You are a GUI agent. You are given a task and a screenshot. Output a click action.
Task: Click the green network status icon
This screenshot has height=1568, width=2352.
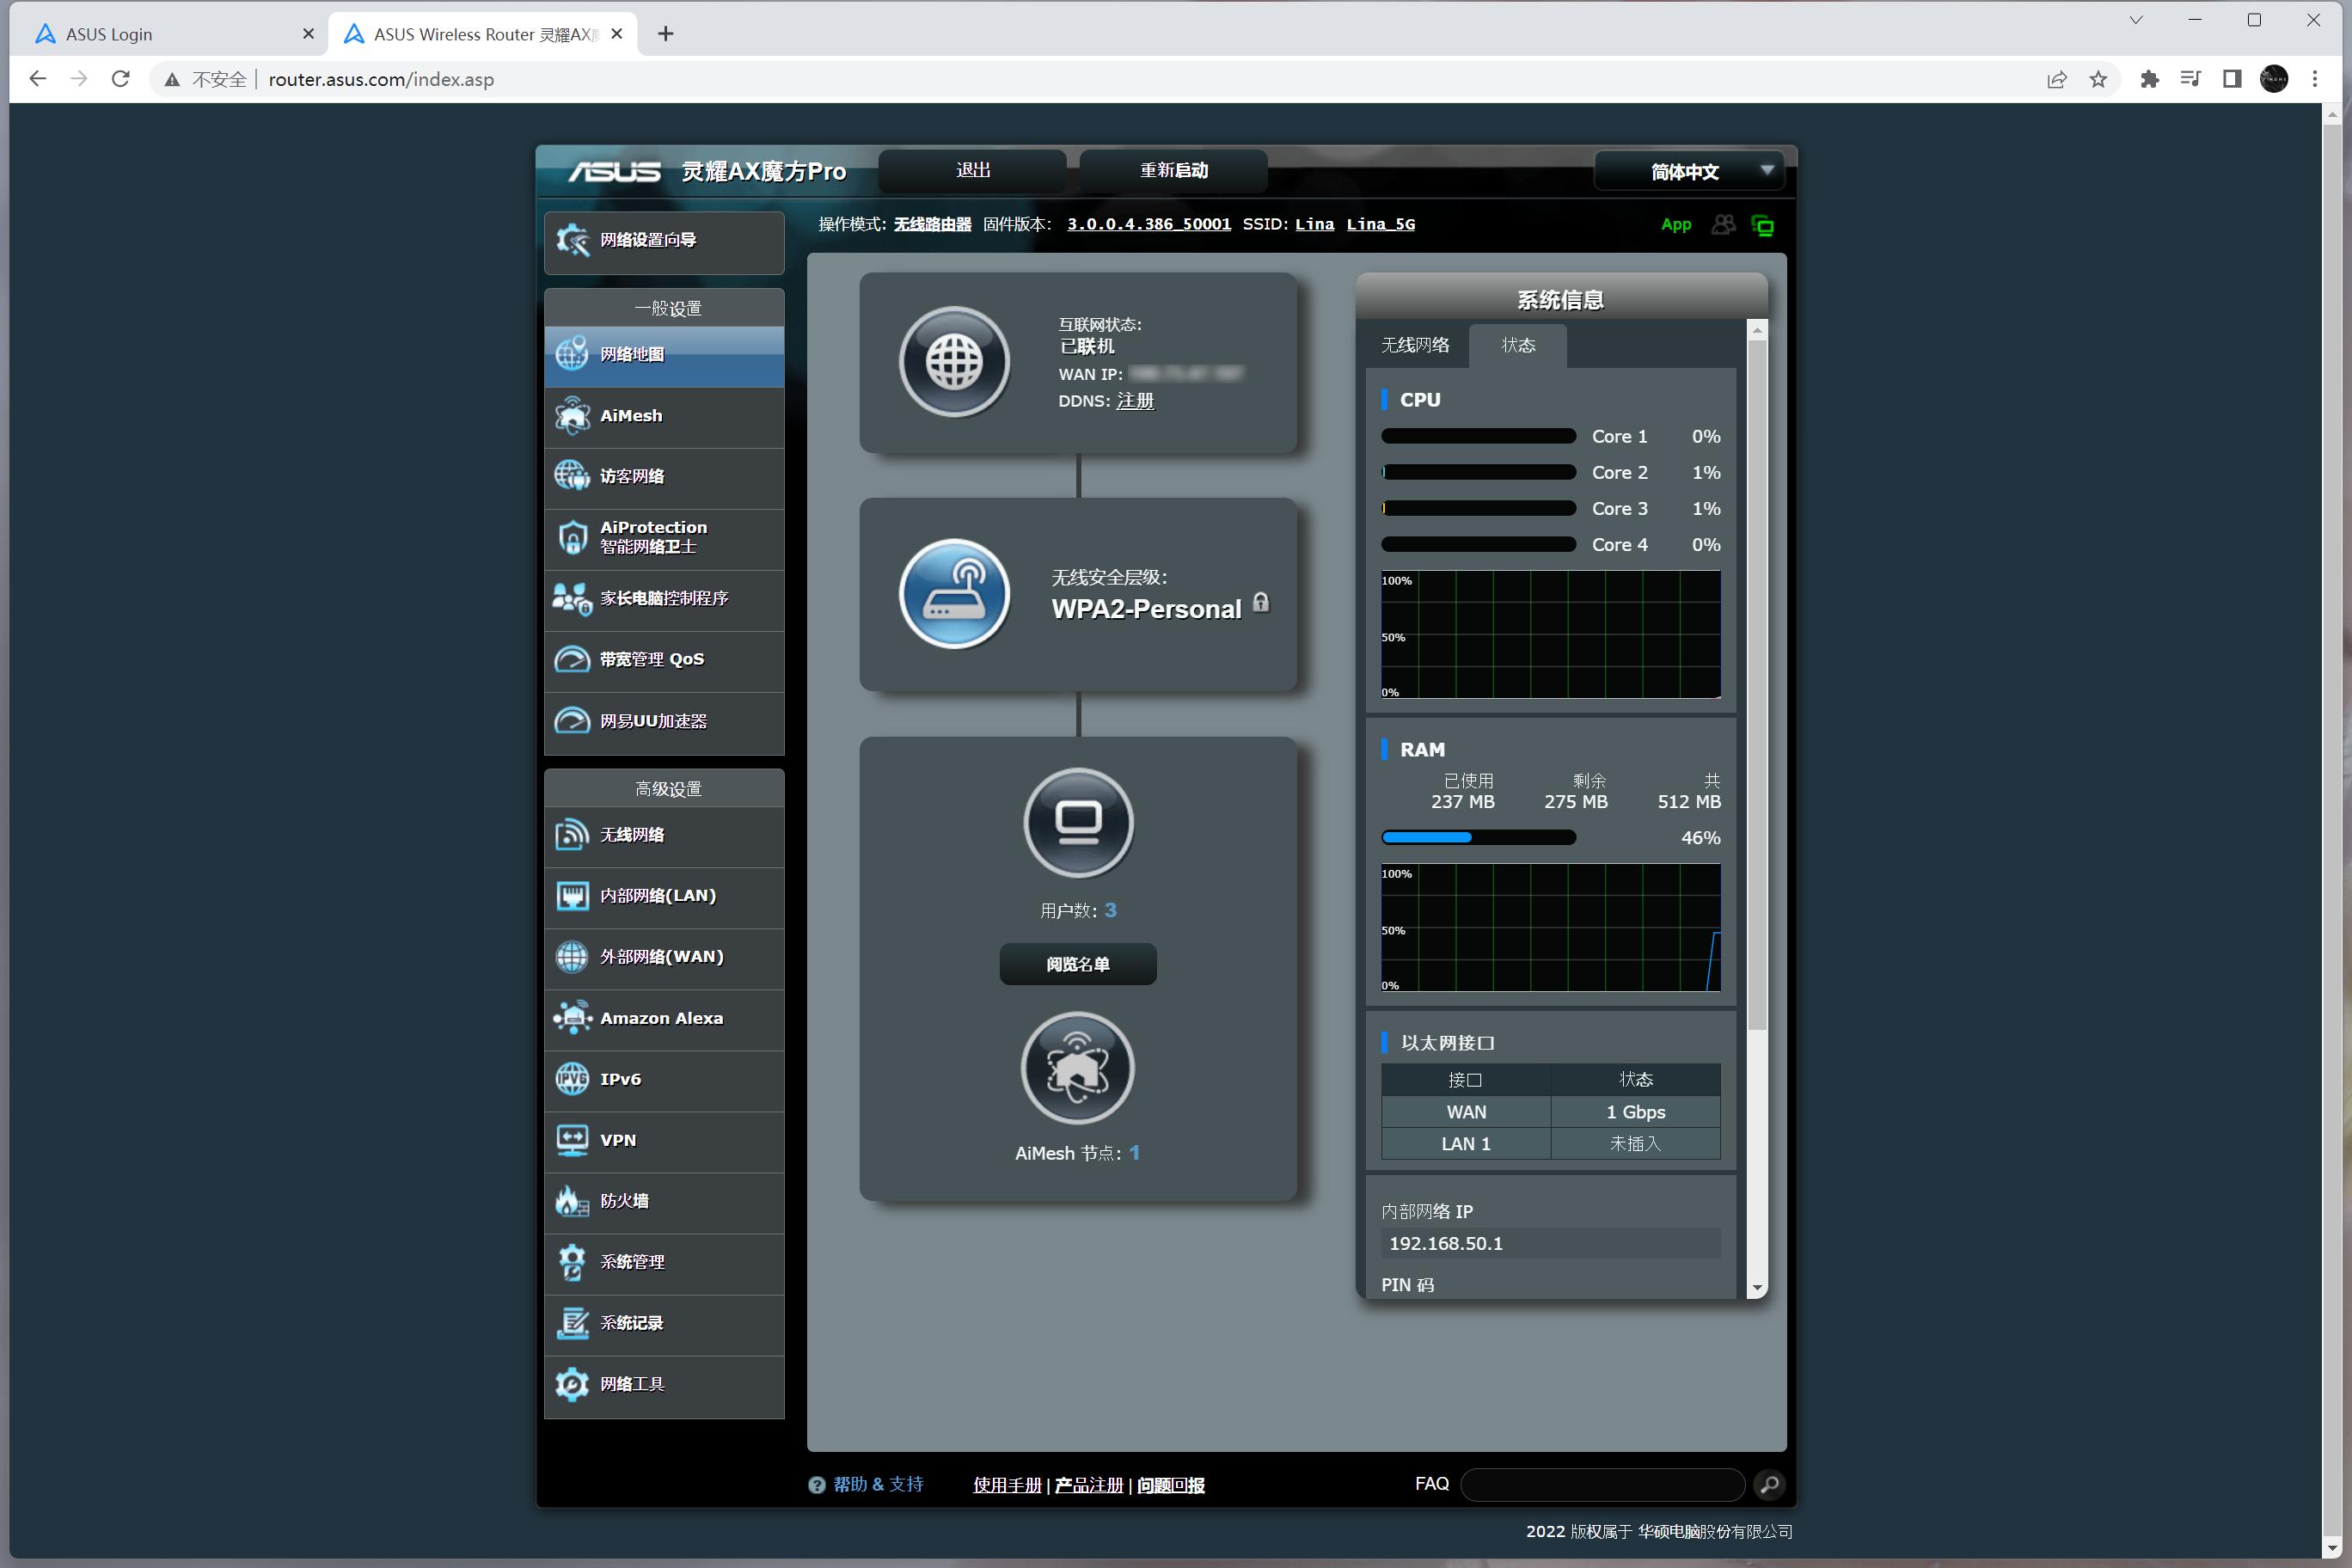coord(1763,225)
